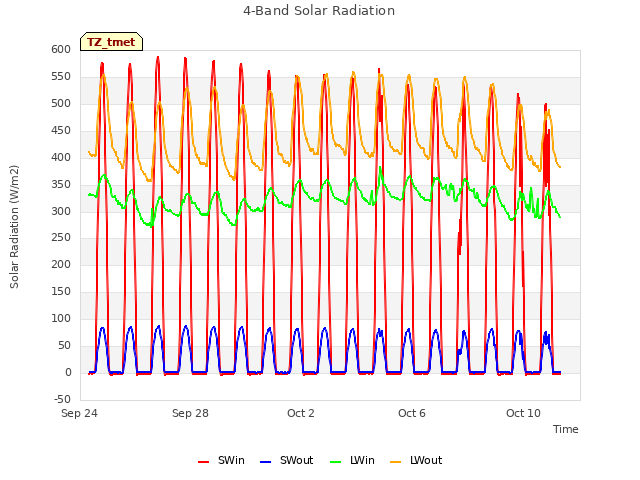Image resolution: width=640 pixels, height=480 pixels.
Task: Click the 450 y-axis tick label
Action: point(61,130)
